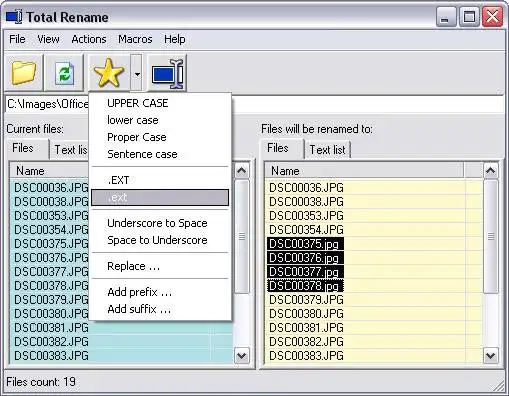Click the Files count: 19 status text
The width and height of the screenshot is (509, 396).
[41, 382]
